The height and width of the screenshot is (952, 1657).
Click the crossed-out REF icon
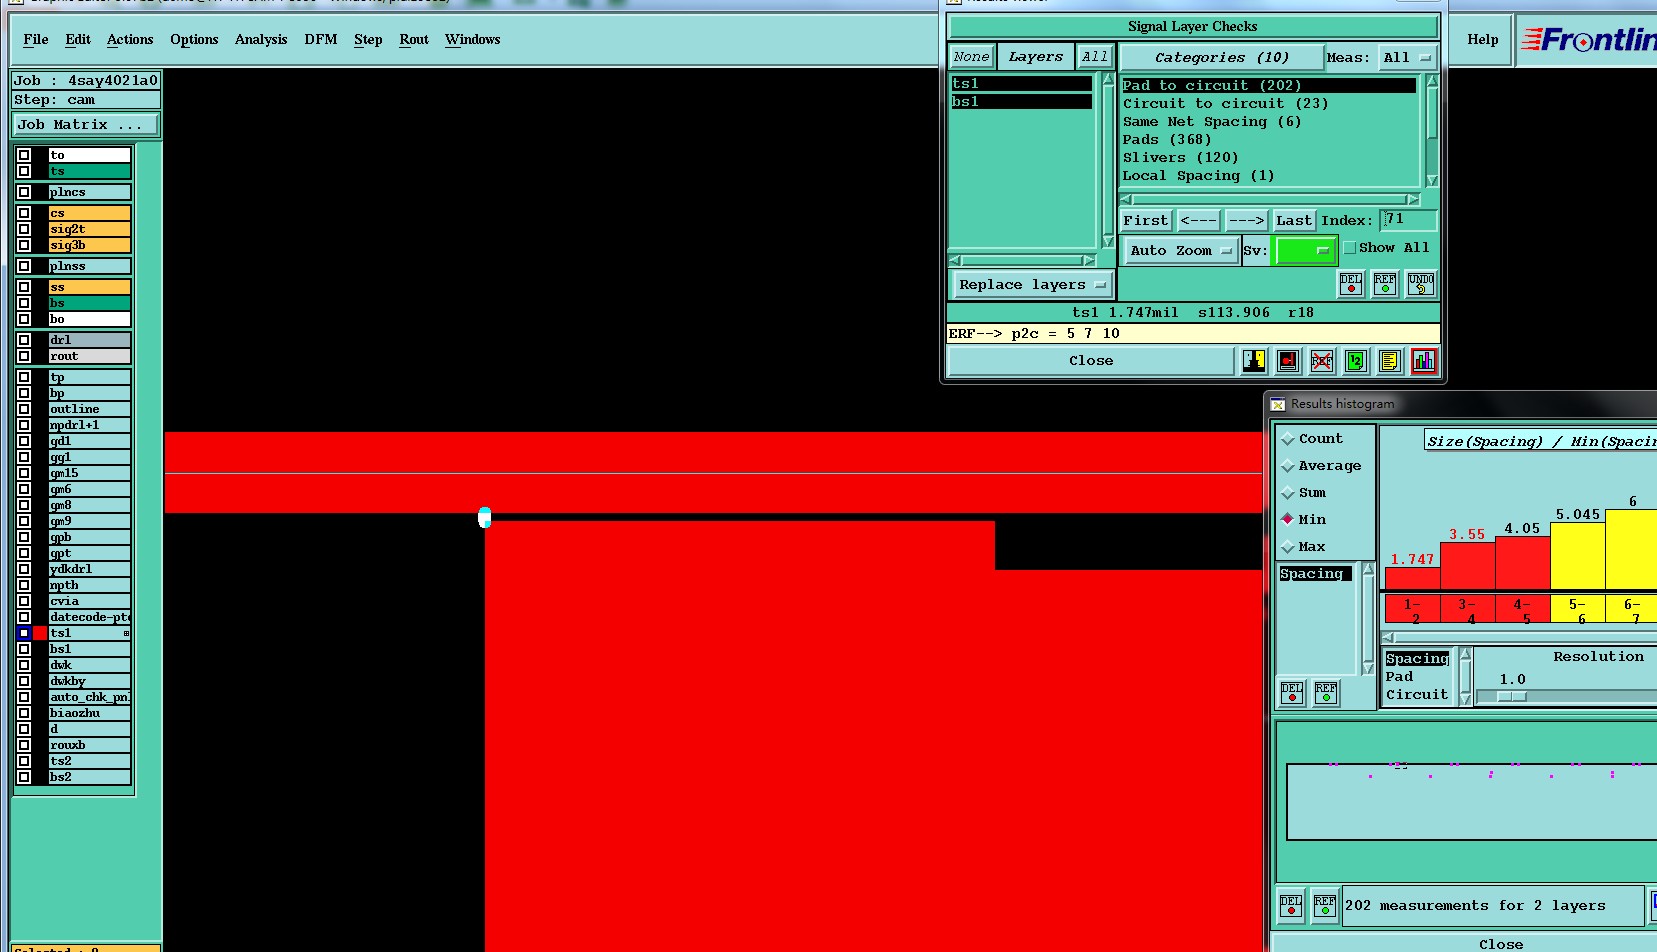[1322, 361]
